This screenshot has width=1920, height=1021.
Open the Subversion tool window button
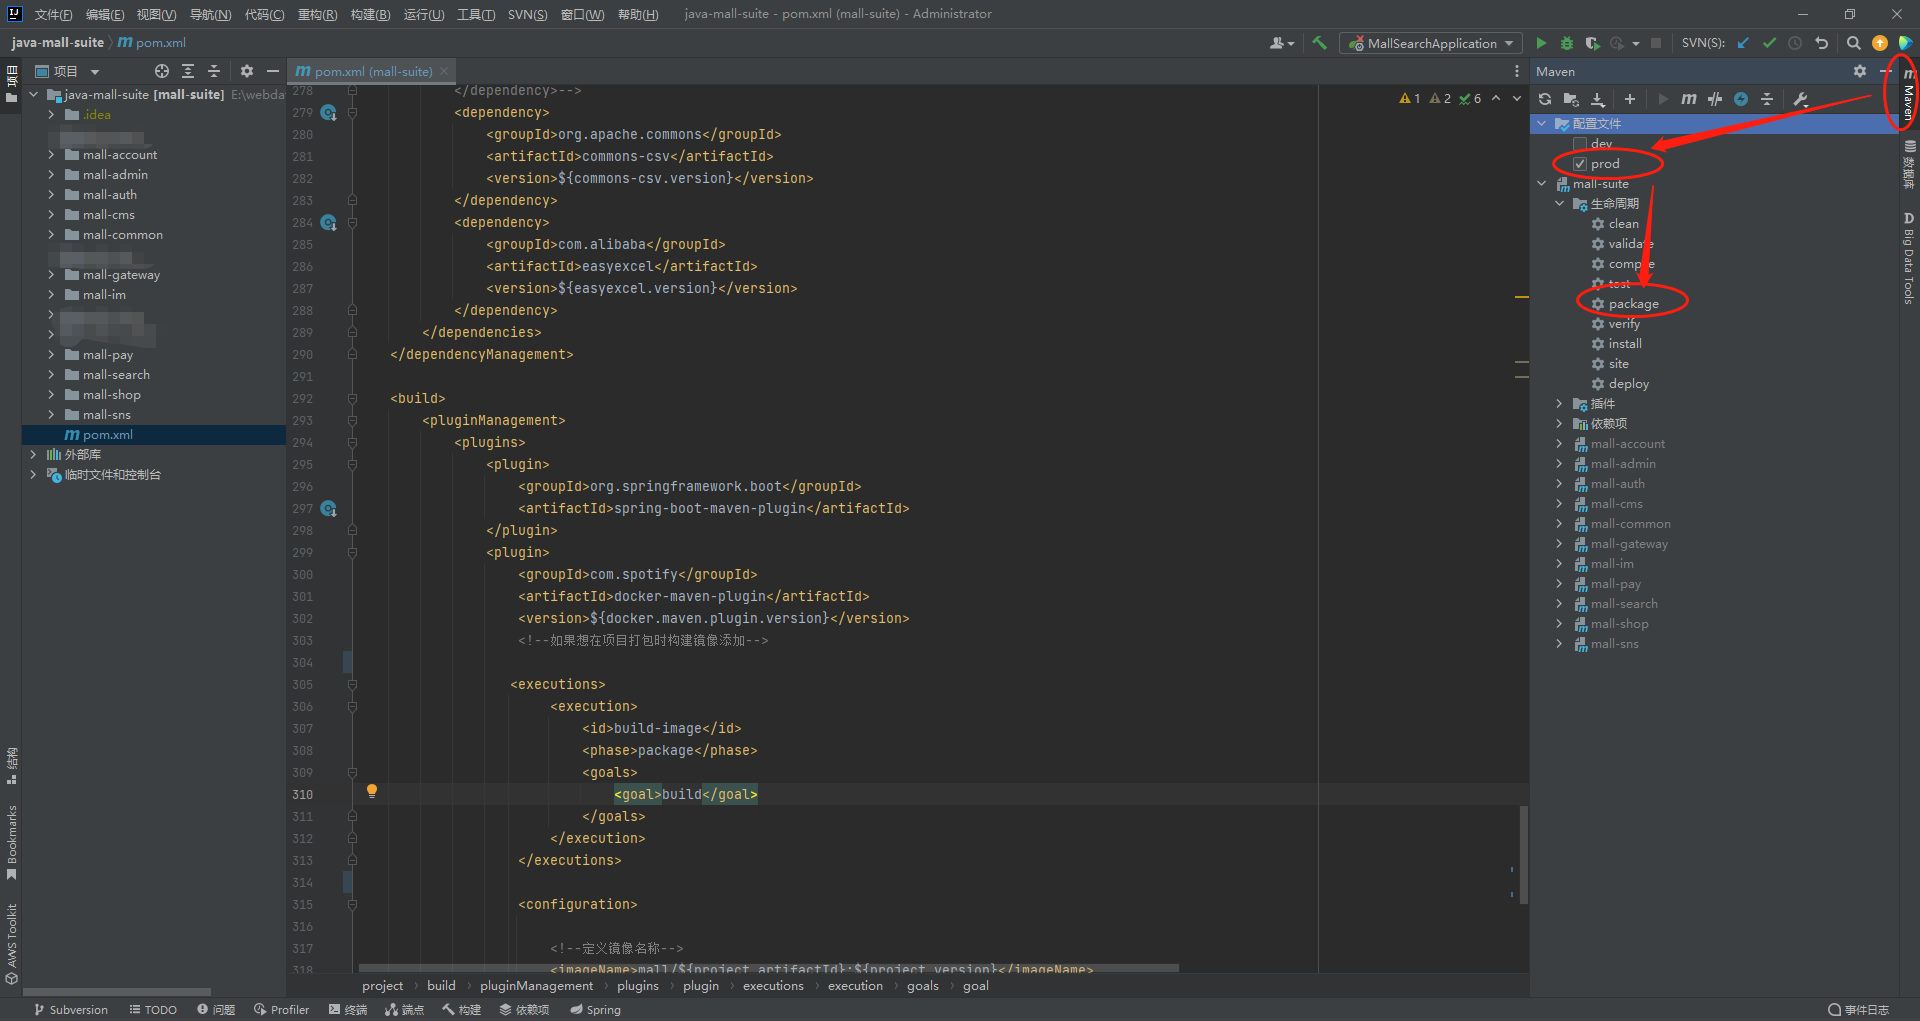(70, 1010)
